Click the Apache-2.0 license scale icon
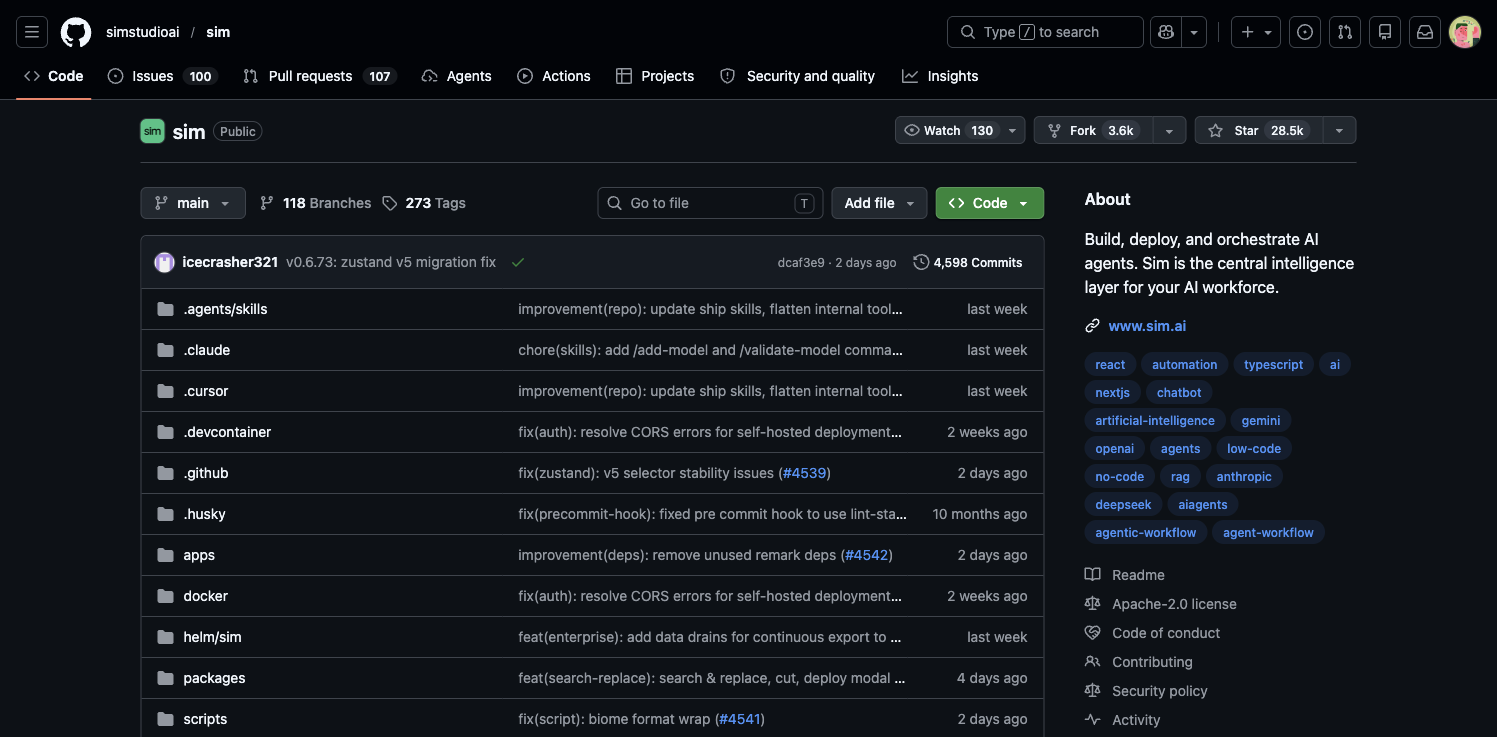This screenshot has width=1497, height=737. [1092, 604]
